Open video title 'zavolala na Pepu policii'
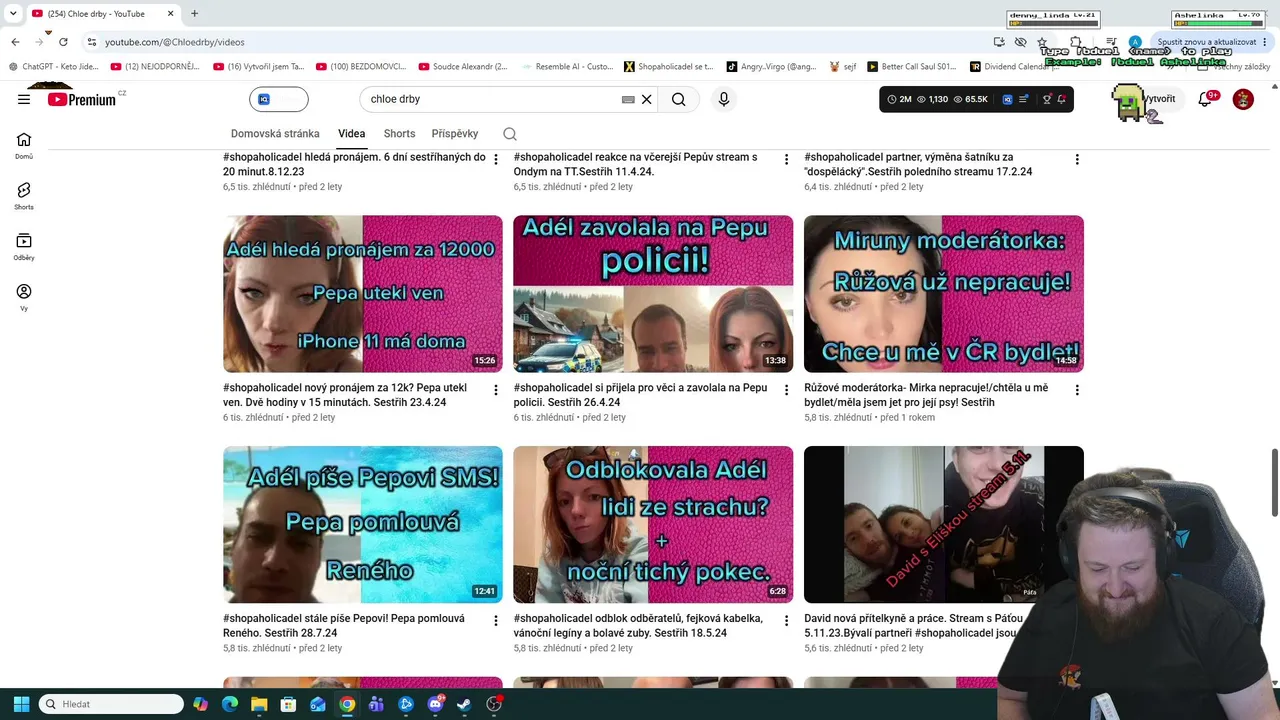Screen dimensions: 1280x720 tap(640, 394)
